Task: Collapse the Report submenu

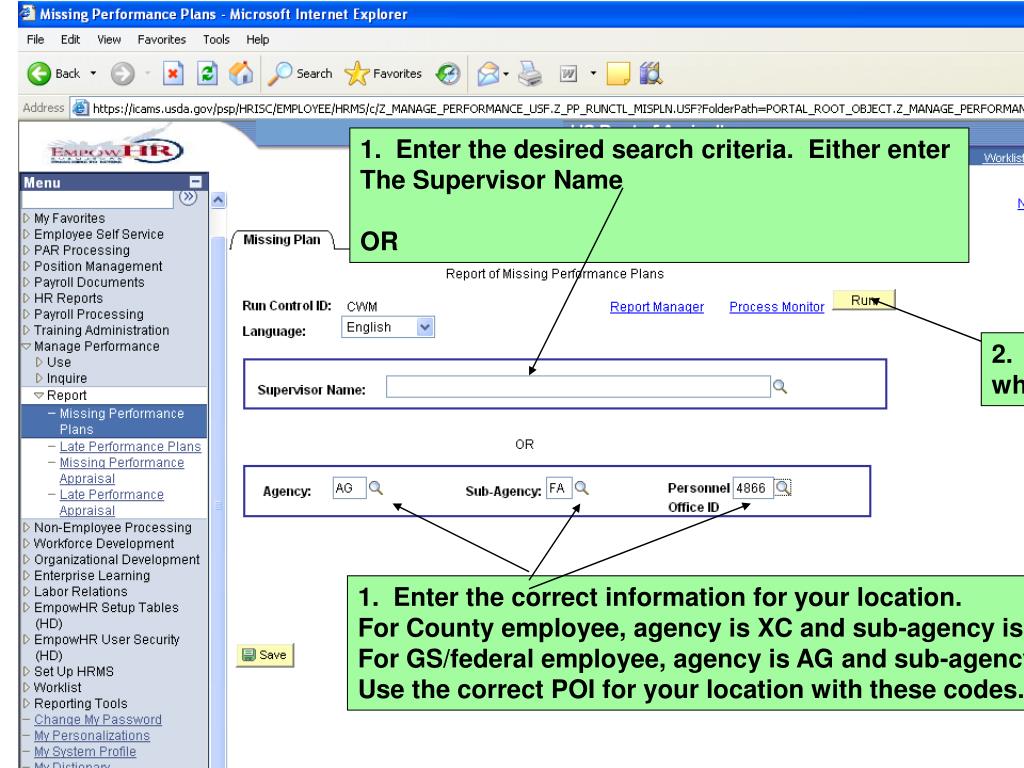Action: click(66, 395)
